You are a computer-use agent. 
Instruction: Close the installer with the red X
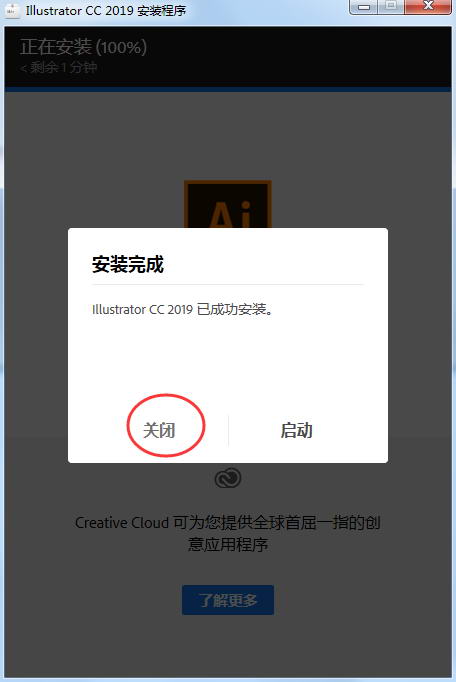pyautogui.click(x=428, y=7)
